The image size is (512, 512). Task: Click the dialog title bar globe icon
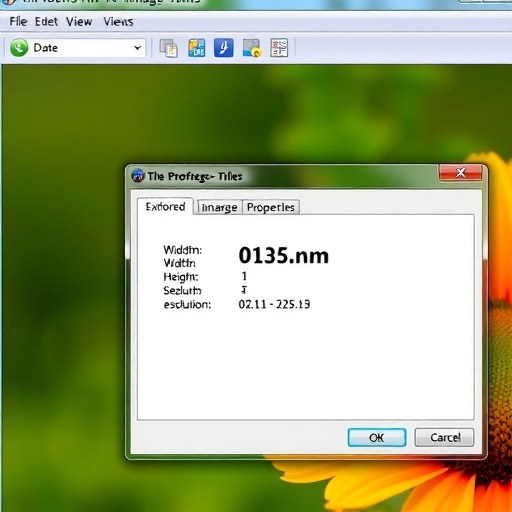tap(138, 175)
